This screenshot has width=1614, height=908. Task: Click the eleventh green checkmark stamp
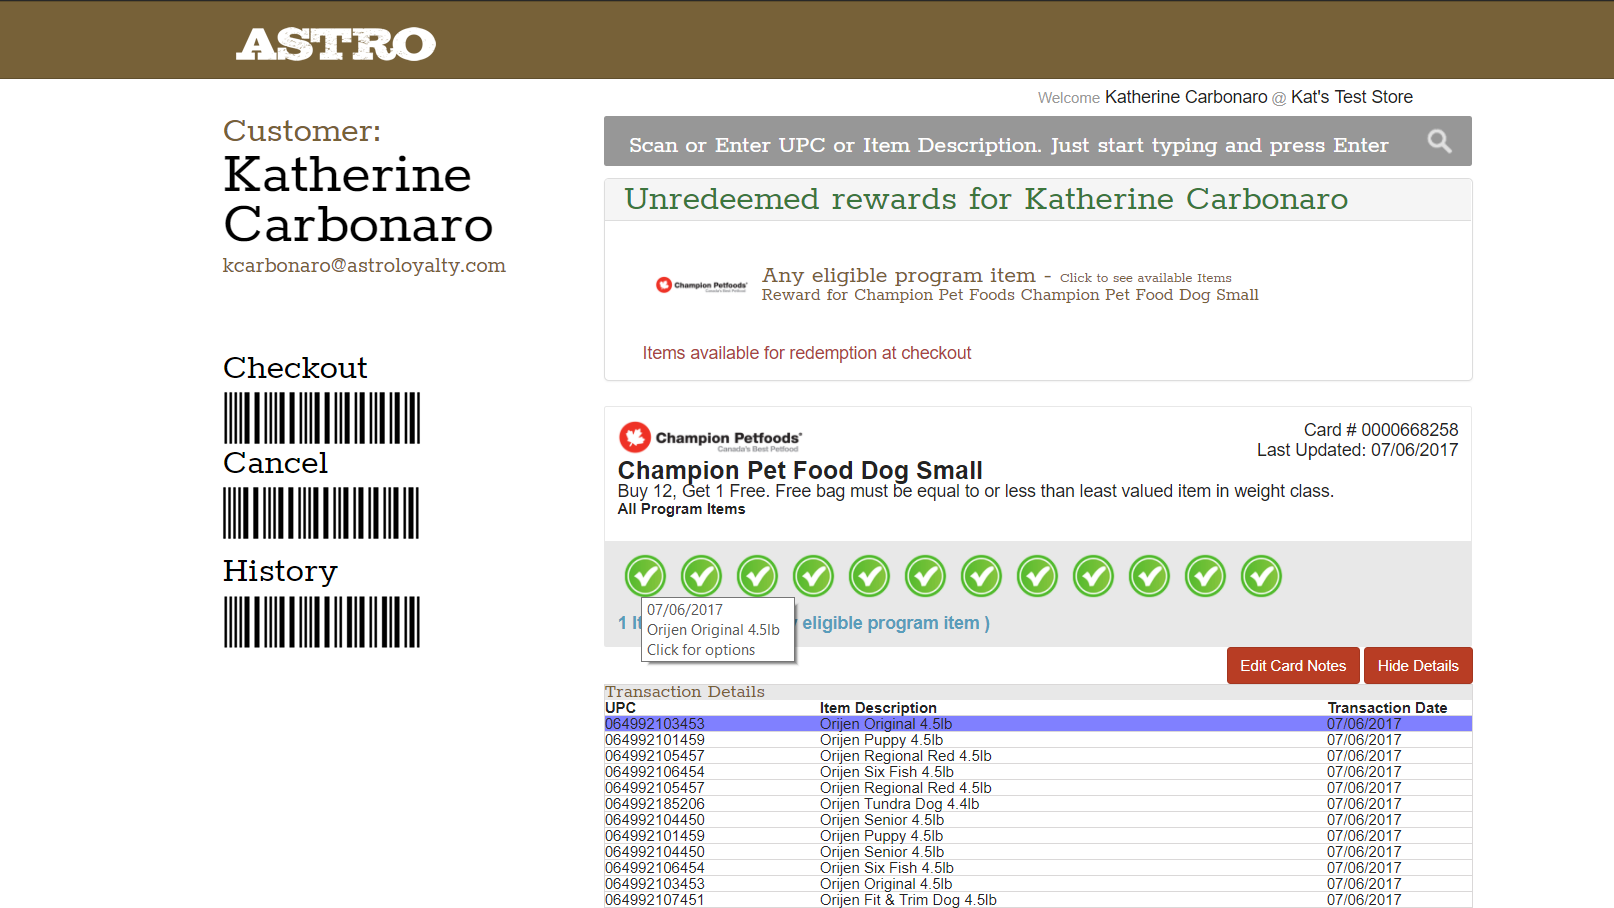(x=1205, y=576)
